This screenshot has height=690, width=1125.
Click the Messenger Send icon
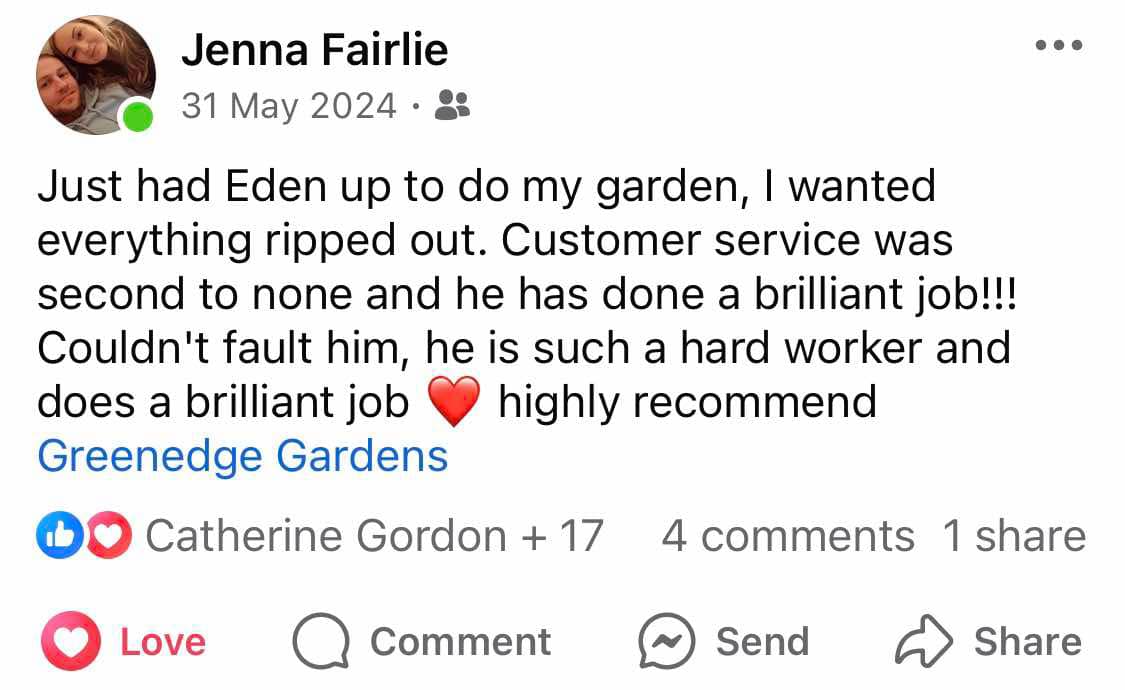point(667,641)
